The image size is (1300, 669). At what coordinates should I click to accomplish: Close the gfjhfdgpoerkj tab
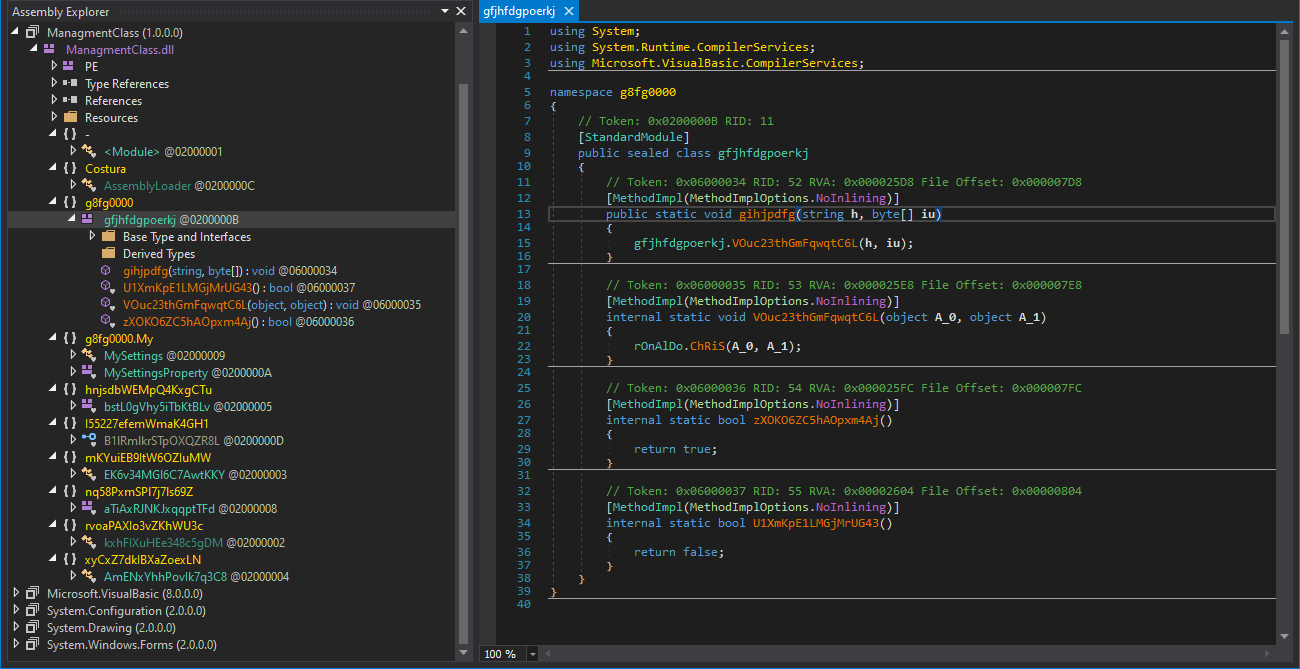pyautogui.click(x=571, y=11)
